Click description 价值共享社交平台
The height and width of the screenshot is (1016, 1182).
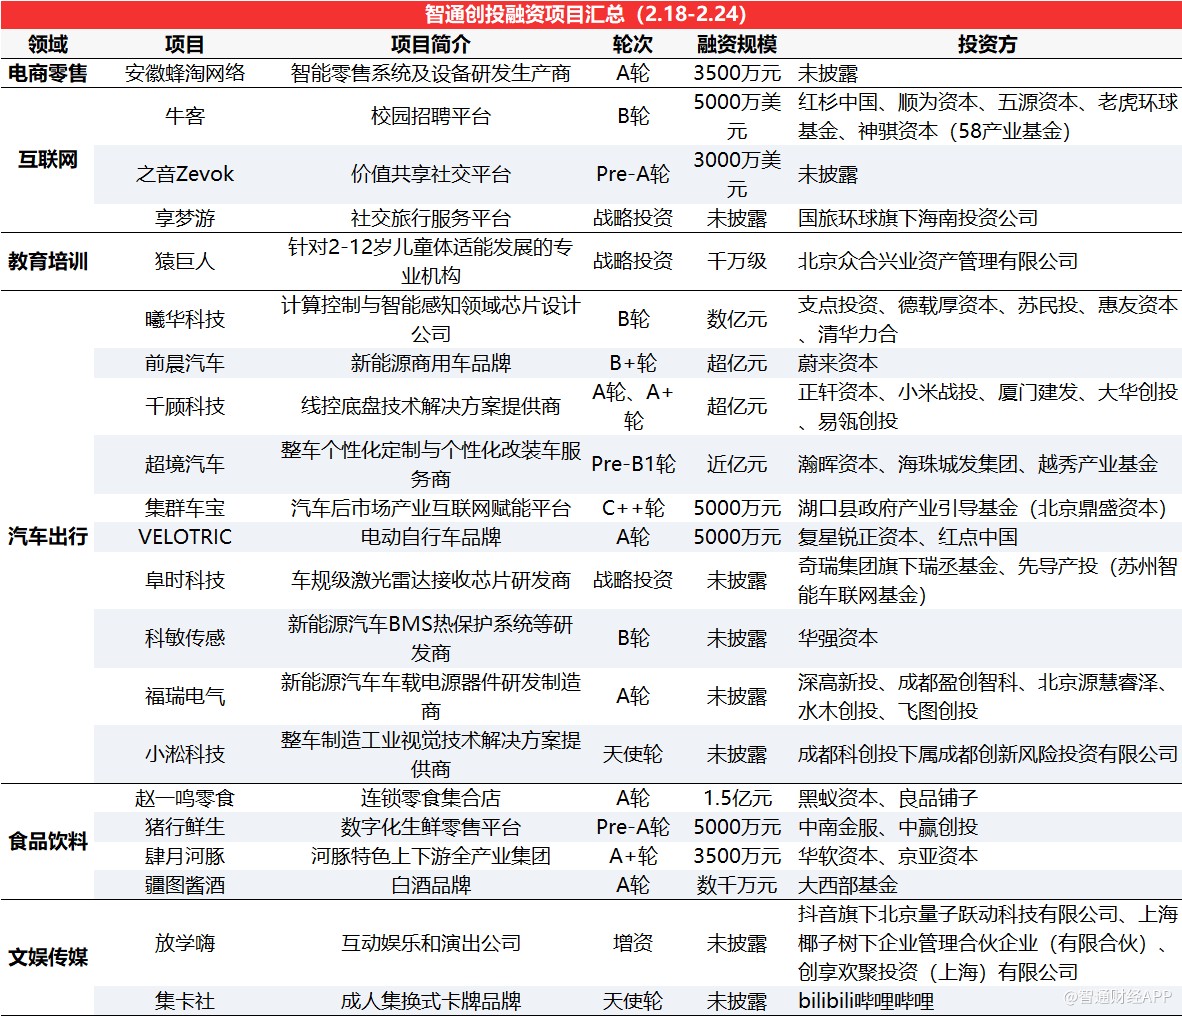[x=430, y=174]
